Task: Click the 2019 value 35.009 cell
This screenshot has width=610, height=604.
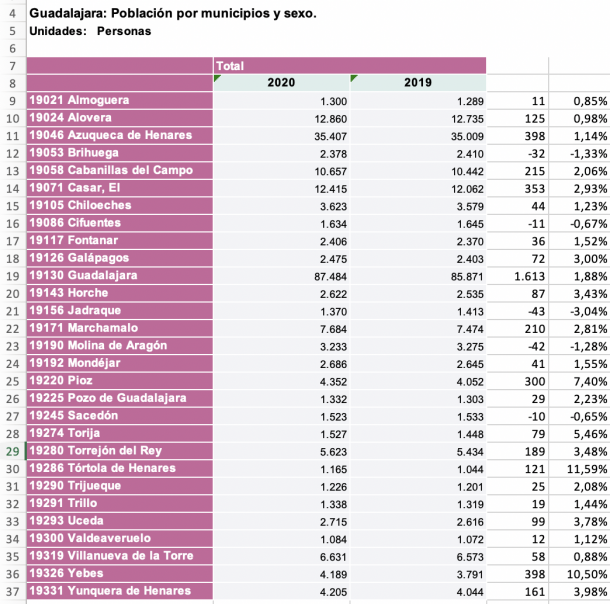Action: tap(418, 136)
